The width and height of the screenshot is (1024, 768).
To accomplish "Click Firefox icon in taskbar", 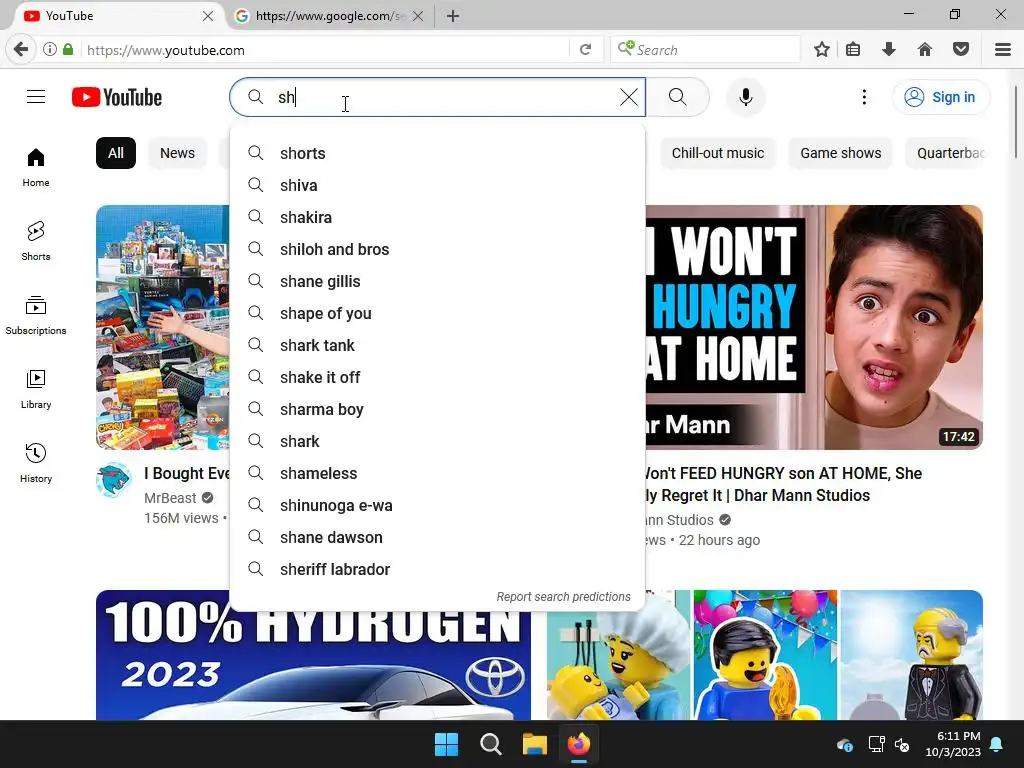I will 579,744.
